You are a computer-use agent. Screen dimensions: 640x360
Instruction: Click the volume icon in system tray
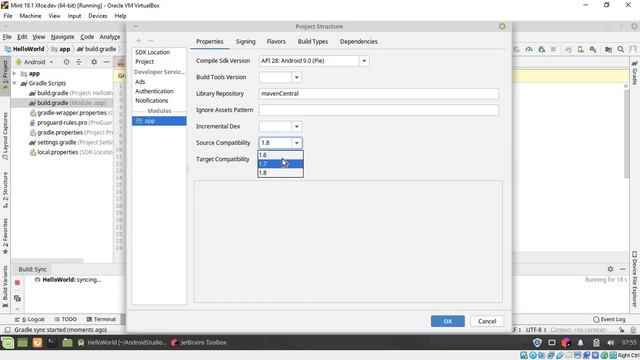click(x=611, y=342)
